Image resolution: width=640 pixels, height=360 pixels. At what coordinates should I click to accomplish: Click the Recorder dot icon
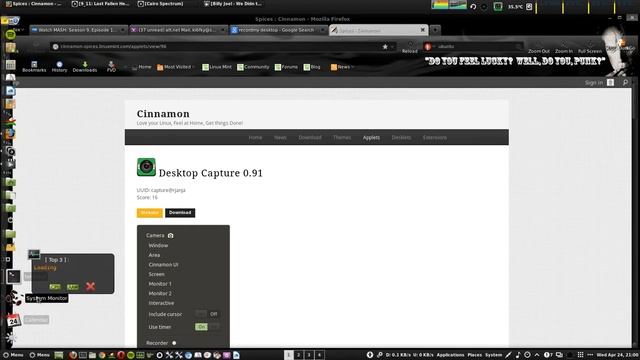point(174,343)
